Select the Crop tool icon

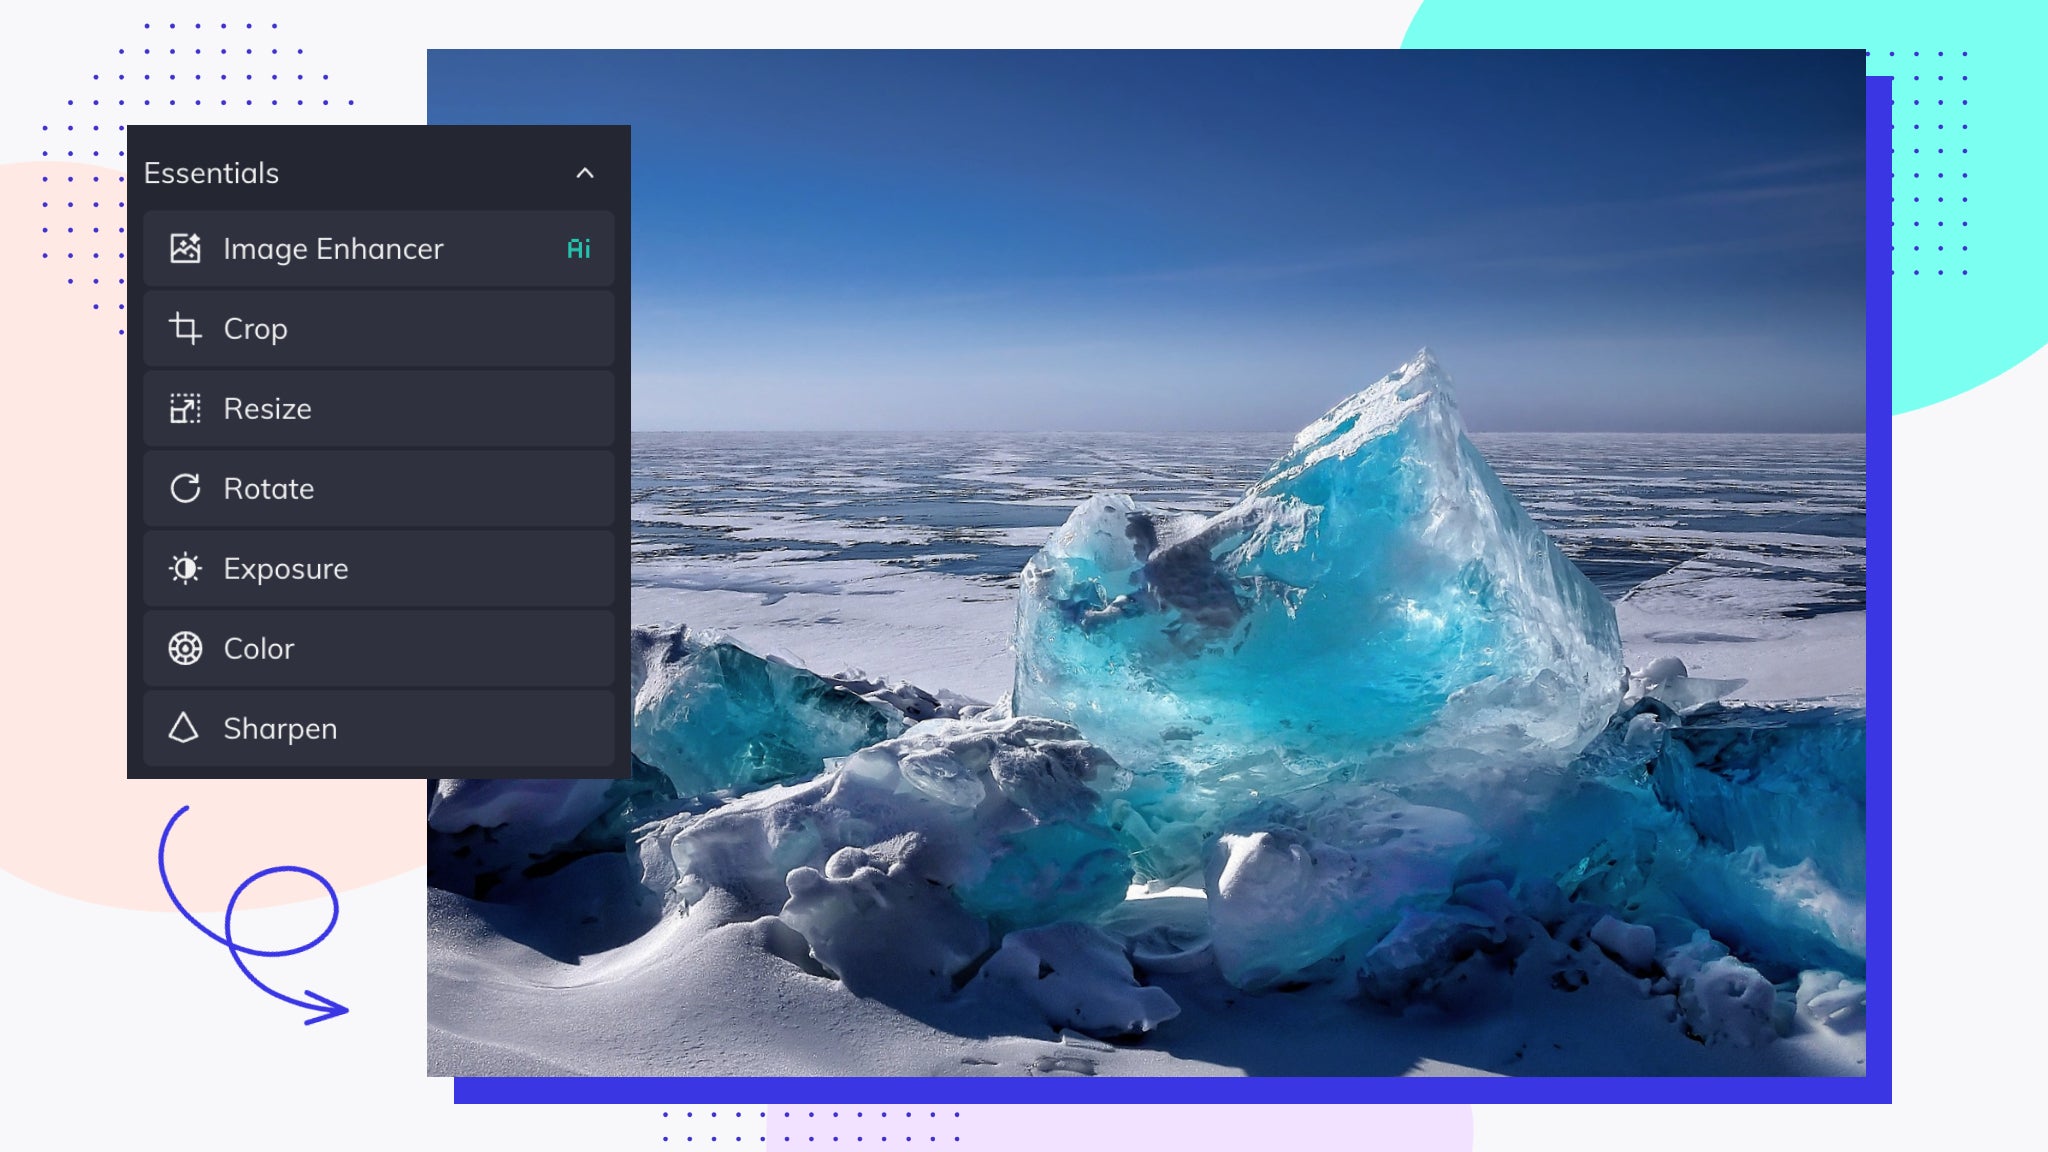coord(185,328)
